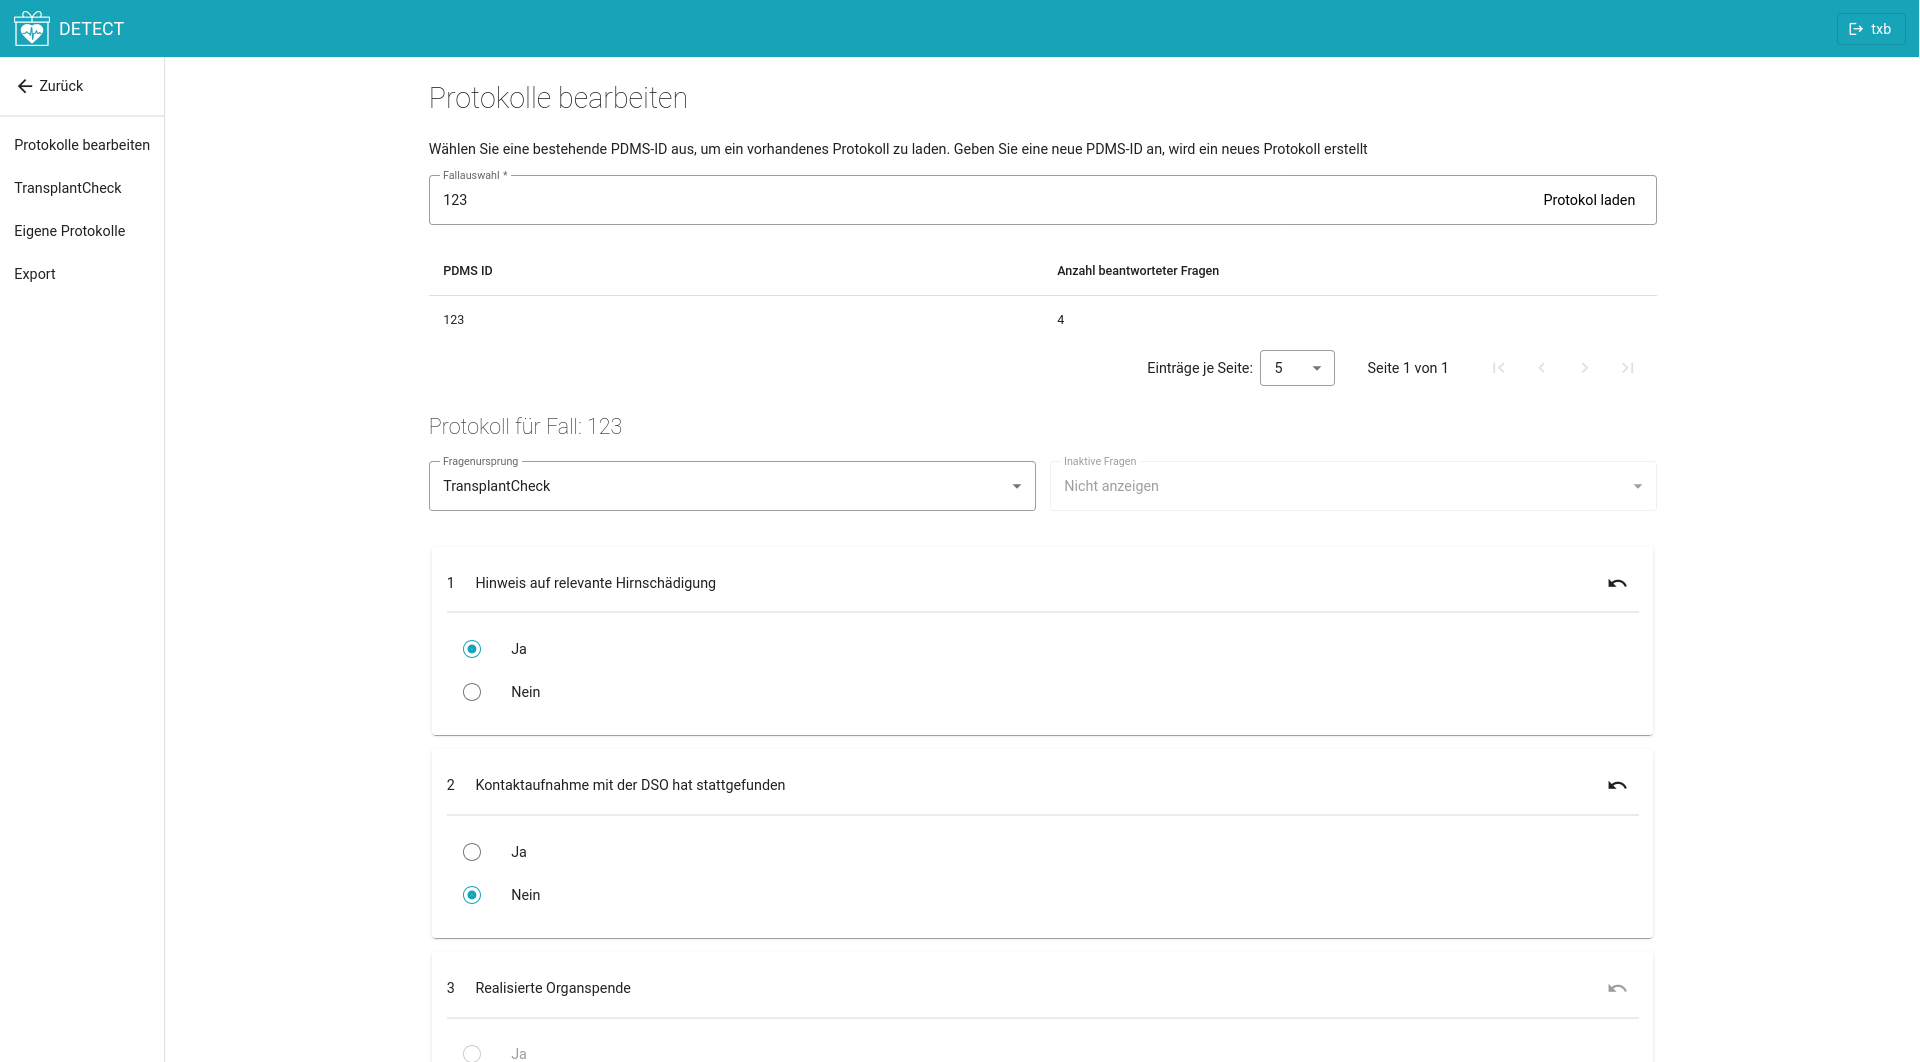Click the Protokol laden button

coord(1588,200)
